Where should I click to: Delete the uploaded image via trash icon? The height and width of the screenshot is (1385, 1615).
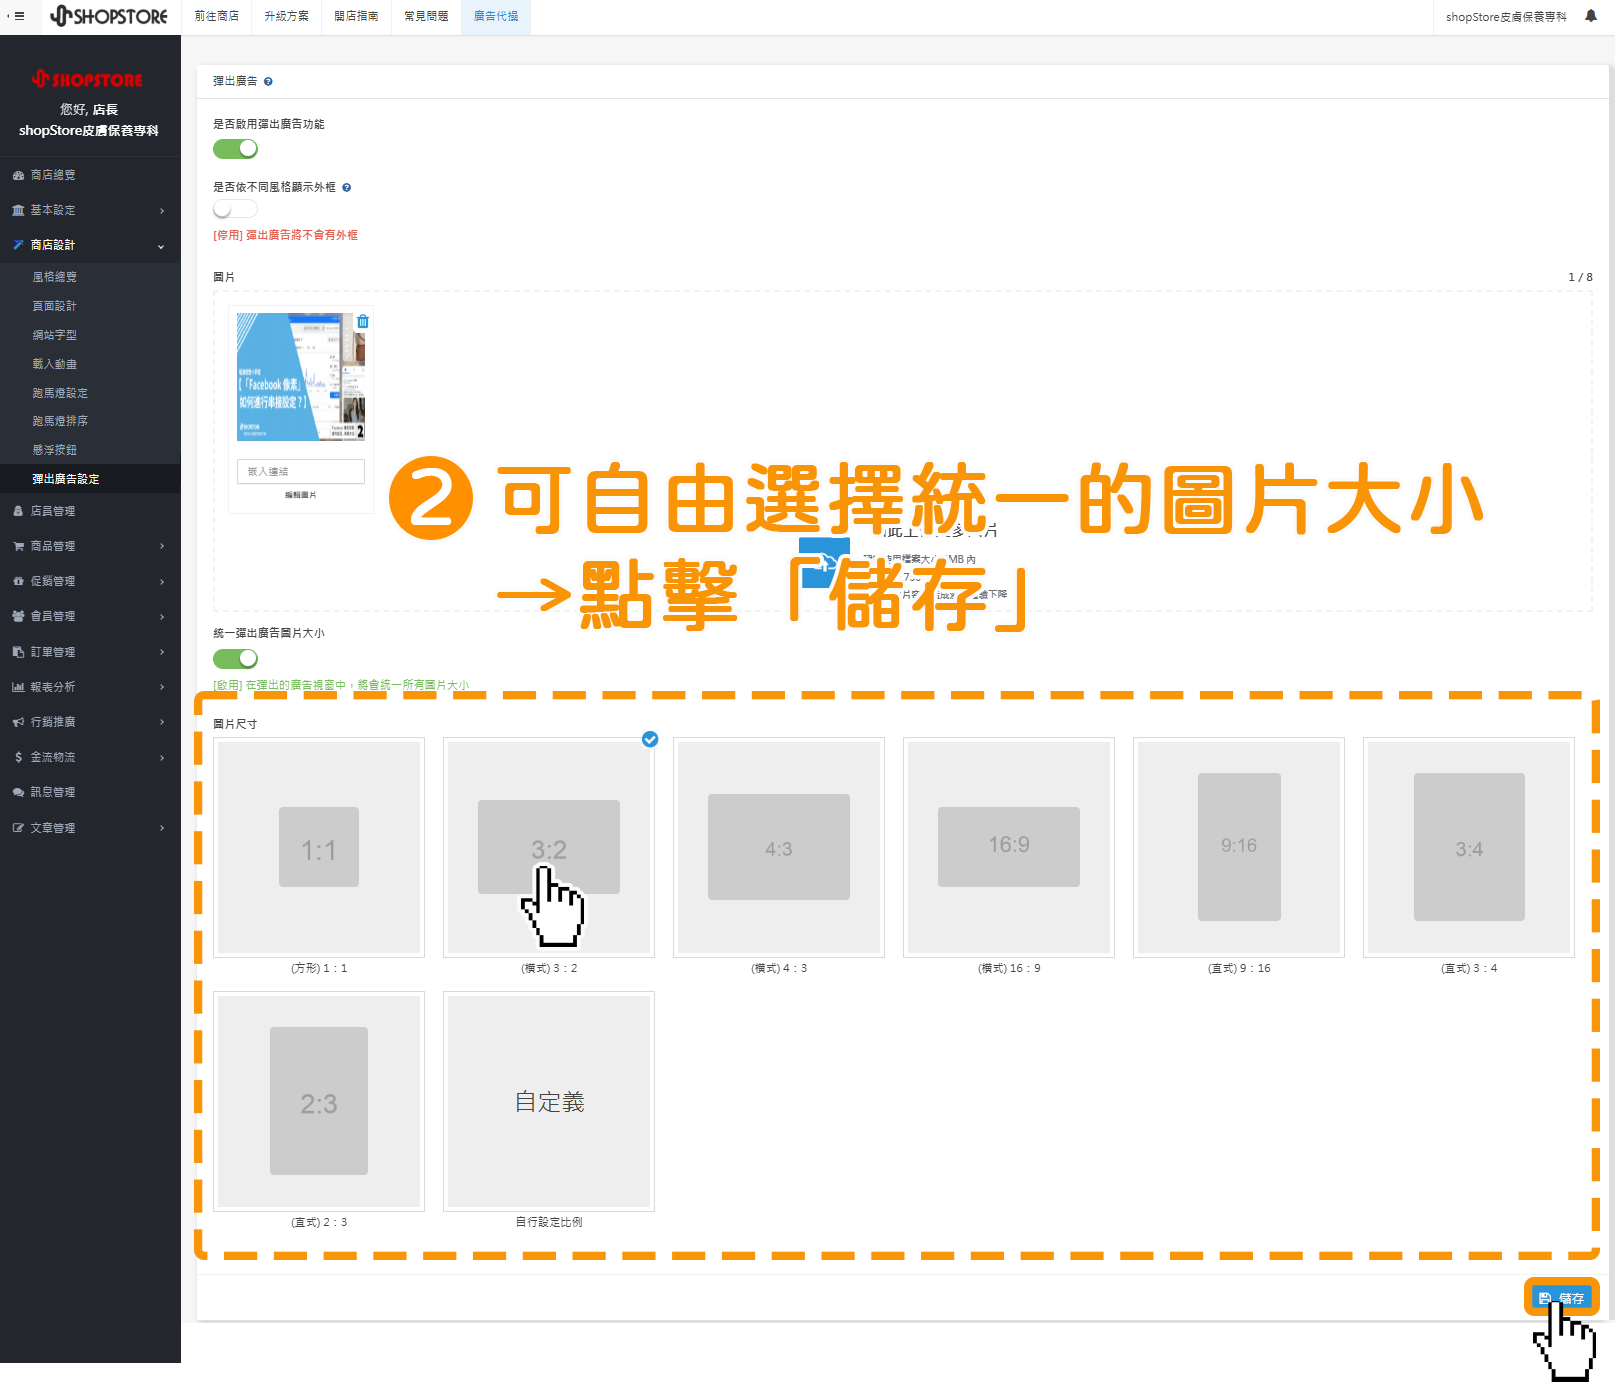tap(363, 321)
